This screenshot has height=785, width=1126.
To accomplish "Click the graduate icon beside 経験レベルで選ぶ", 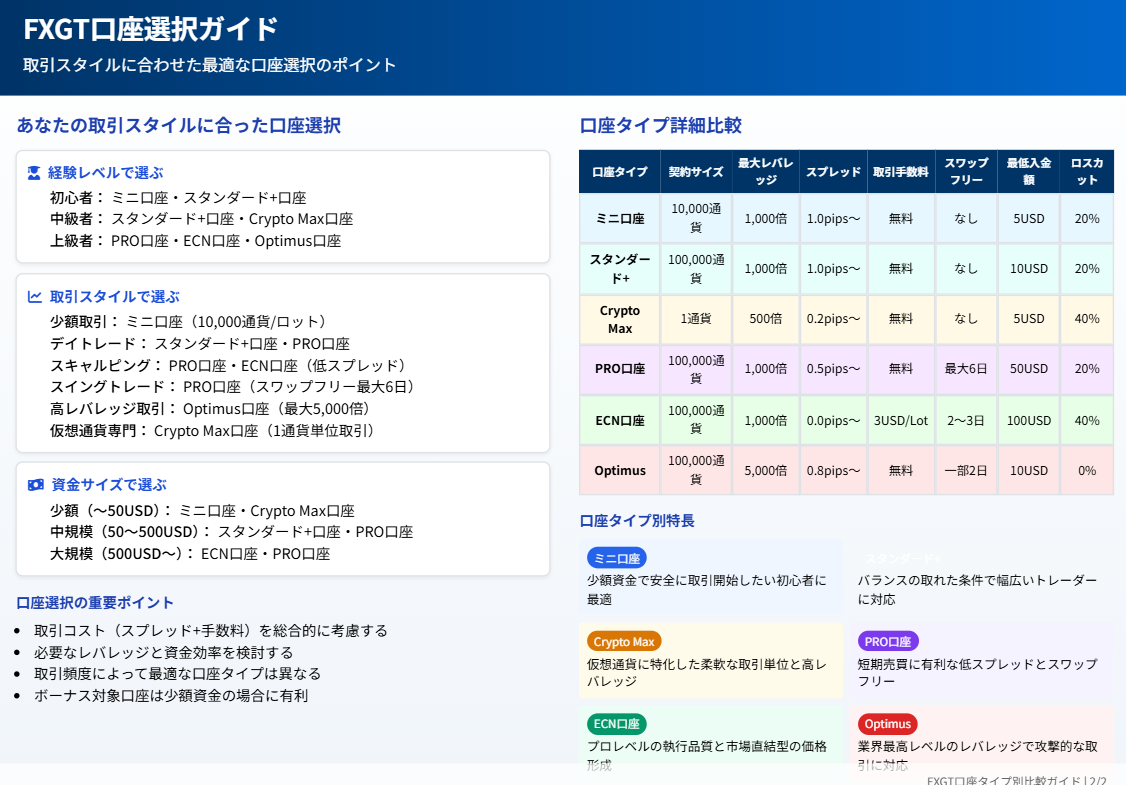I will pyautogui.click(x=34, y=173).
